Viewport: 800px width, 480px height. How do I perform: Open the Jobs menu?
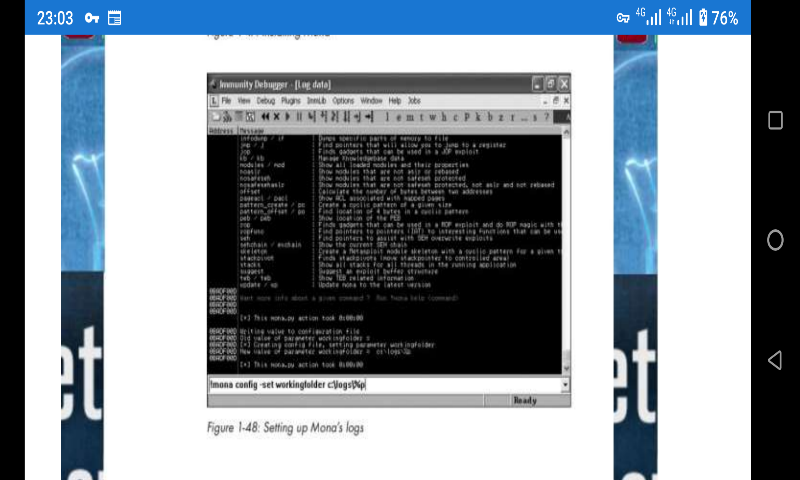pos(414,100)
